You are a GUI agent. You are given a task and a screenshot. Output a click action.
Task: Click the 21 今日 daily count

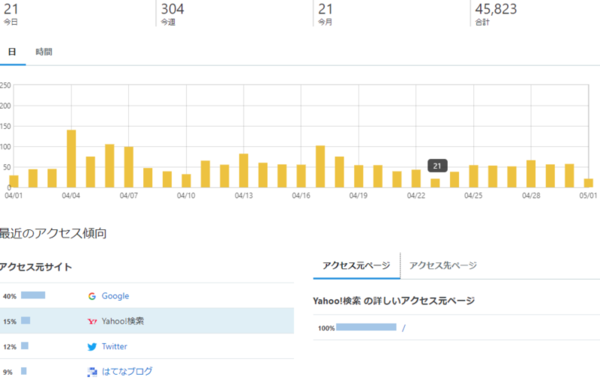[11, 14]
